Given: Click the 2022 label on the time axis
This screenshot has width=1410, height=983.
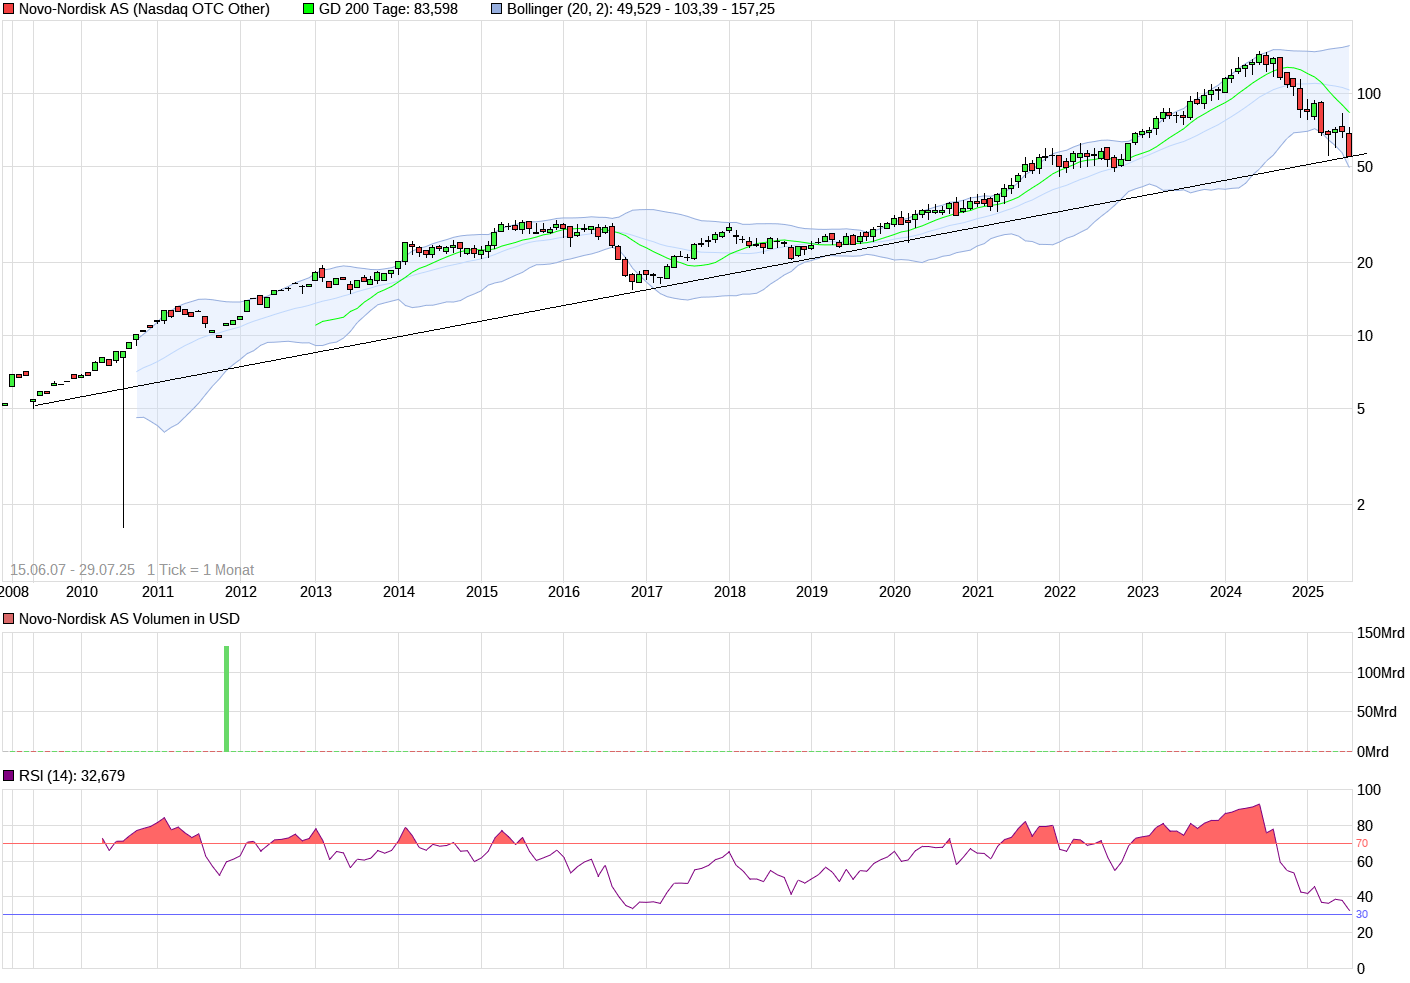Looking at the screenshot, I should [x=1060, y=592].
